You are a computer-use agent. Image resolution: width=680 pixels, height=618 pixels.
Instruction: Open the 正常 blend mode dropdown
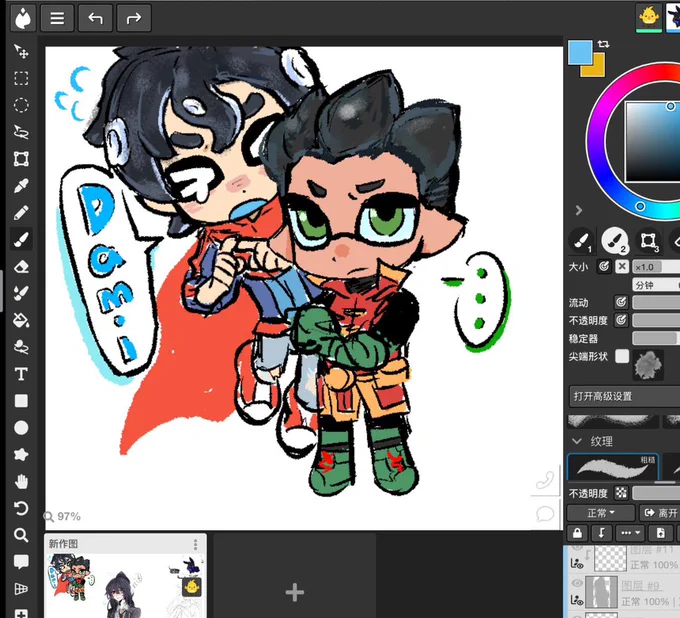[x=601, y=513]
